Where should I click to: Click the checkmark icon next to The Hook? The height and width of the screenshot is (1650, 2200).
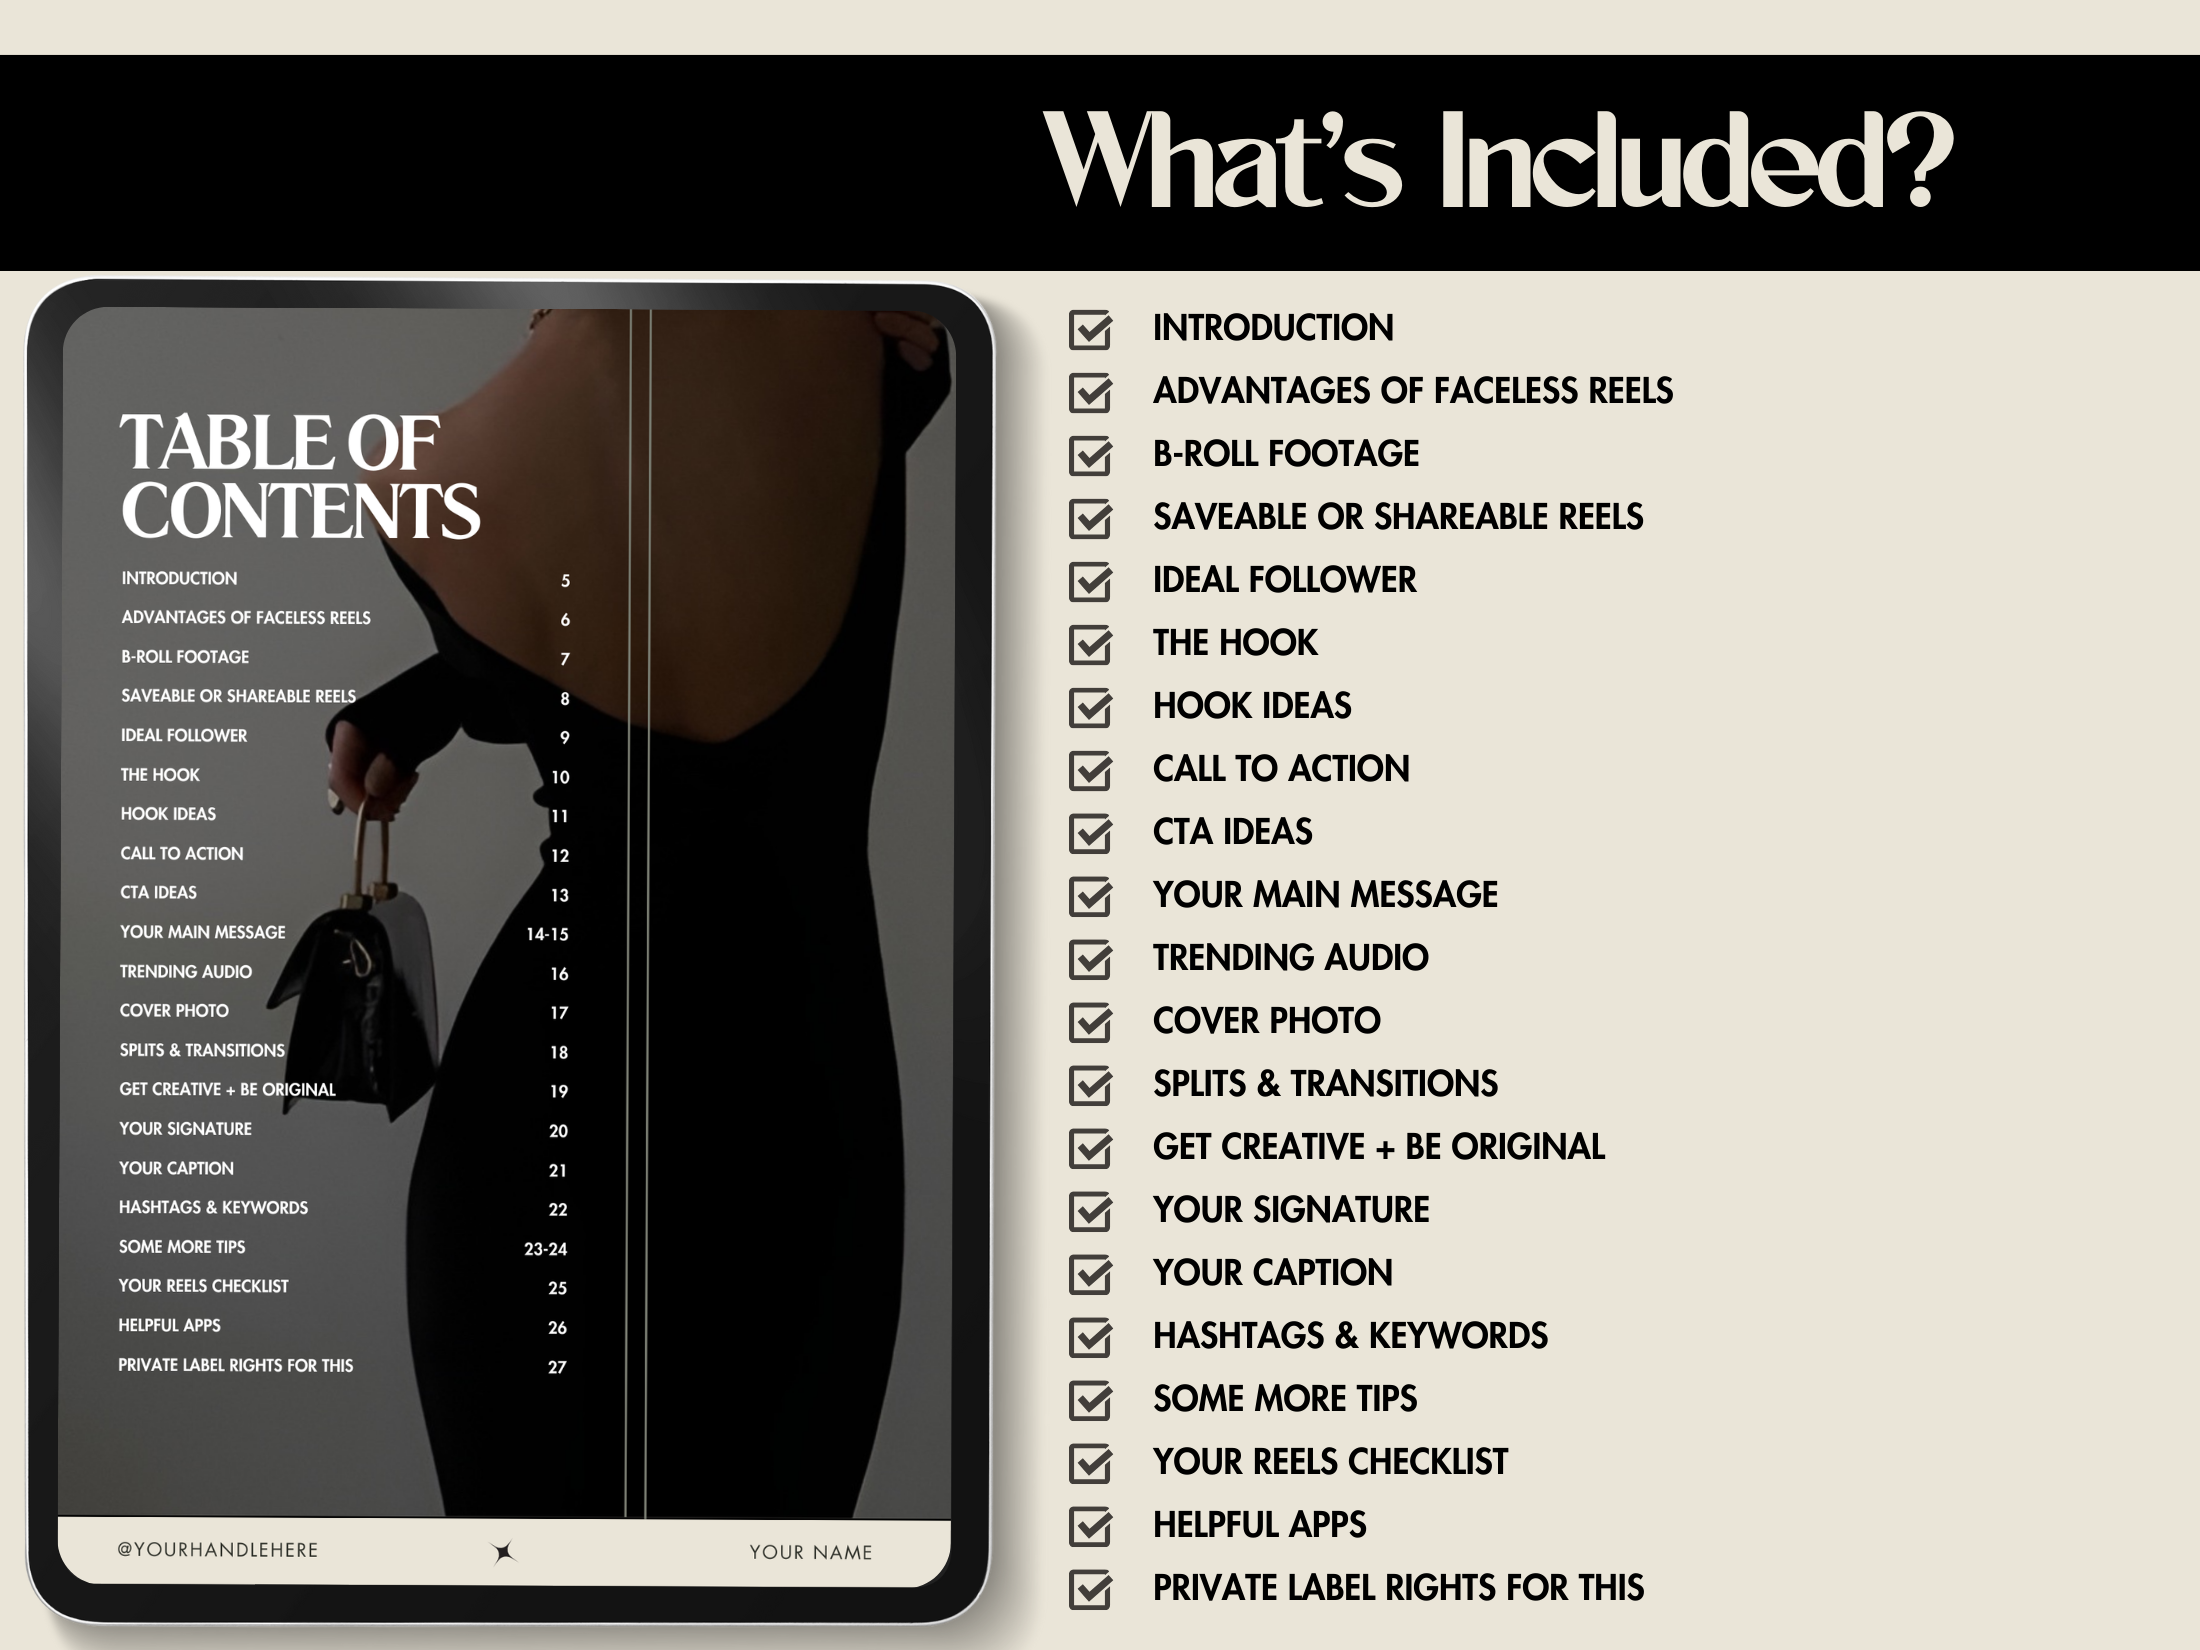1098,638
